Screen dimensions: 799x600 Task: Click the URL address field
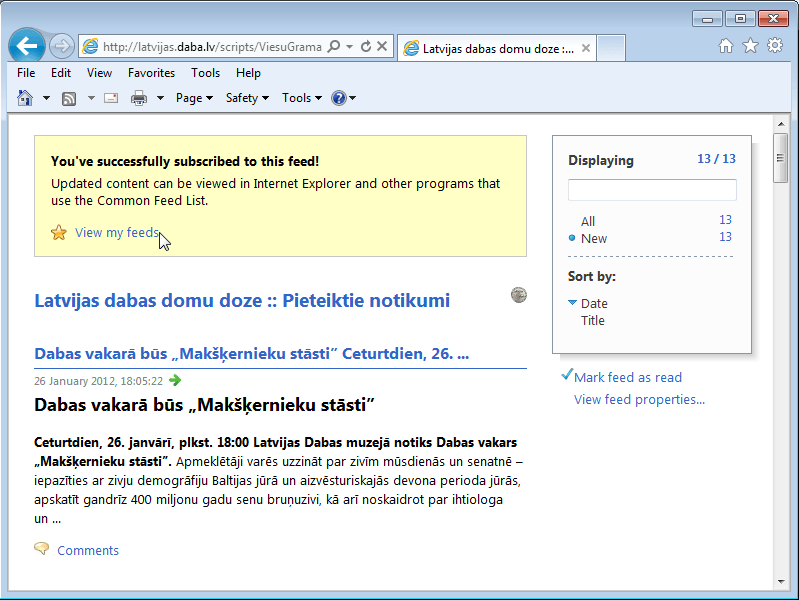coord(212,47)
